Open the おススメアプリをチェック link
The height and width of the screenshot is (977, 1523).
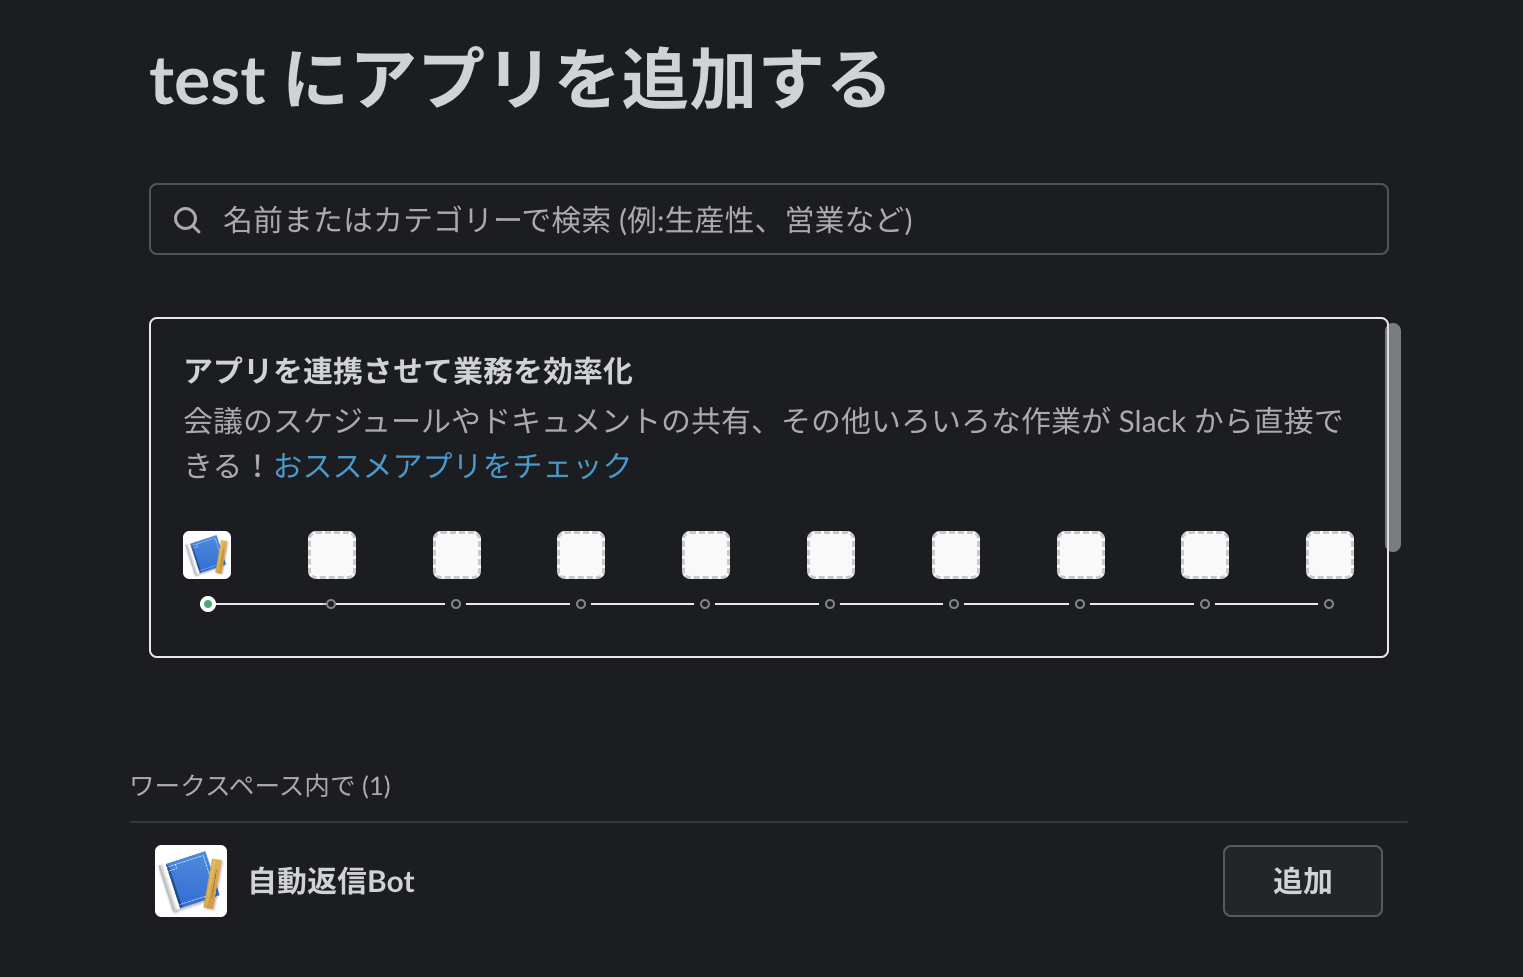pyautogui.click(x=452, y=465)
